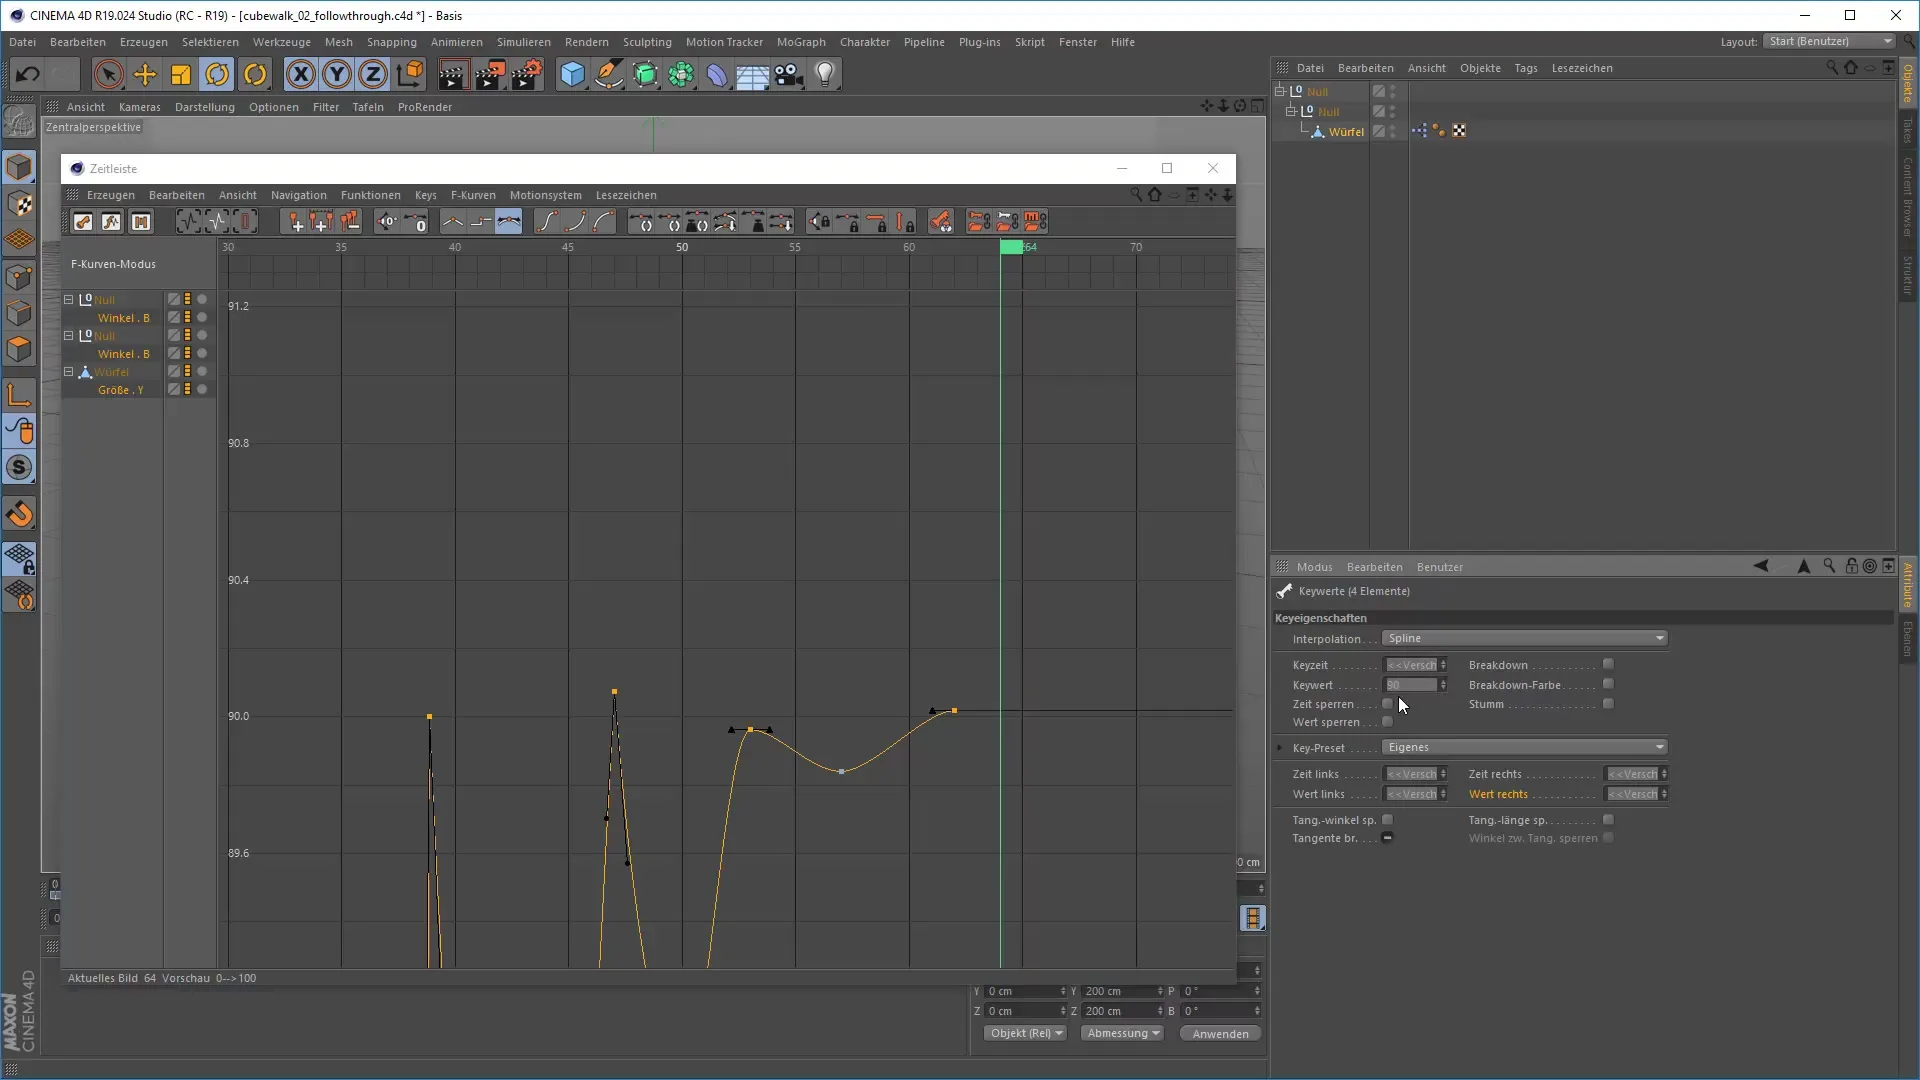
Task: Collapse top Null in object manager
Action: 1279,91
